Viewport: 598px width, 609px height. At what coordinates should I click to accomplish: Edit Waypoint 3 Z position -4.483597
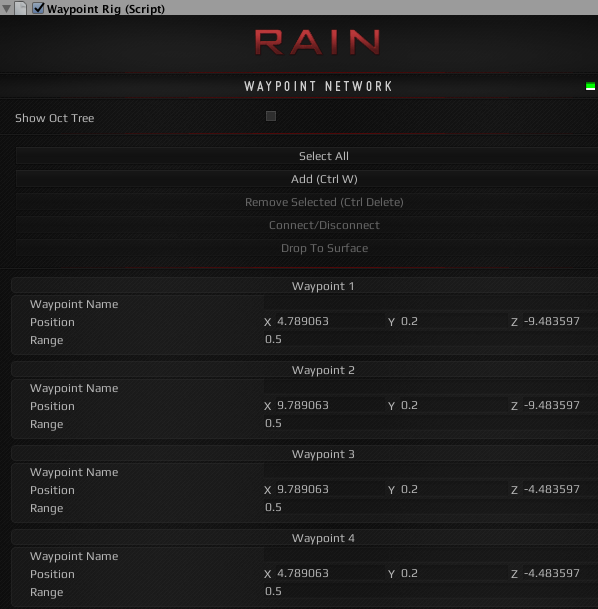coord(560,489)
